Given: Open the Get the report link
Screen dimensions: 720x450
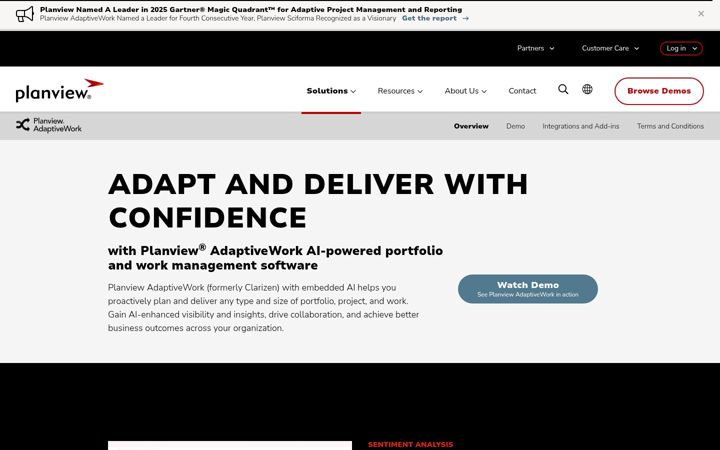Looking at the screenshot, I should pyautogui.click(x=429, y=18).
